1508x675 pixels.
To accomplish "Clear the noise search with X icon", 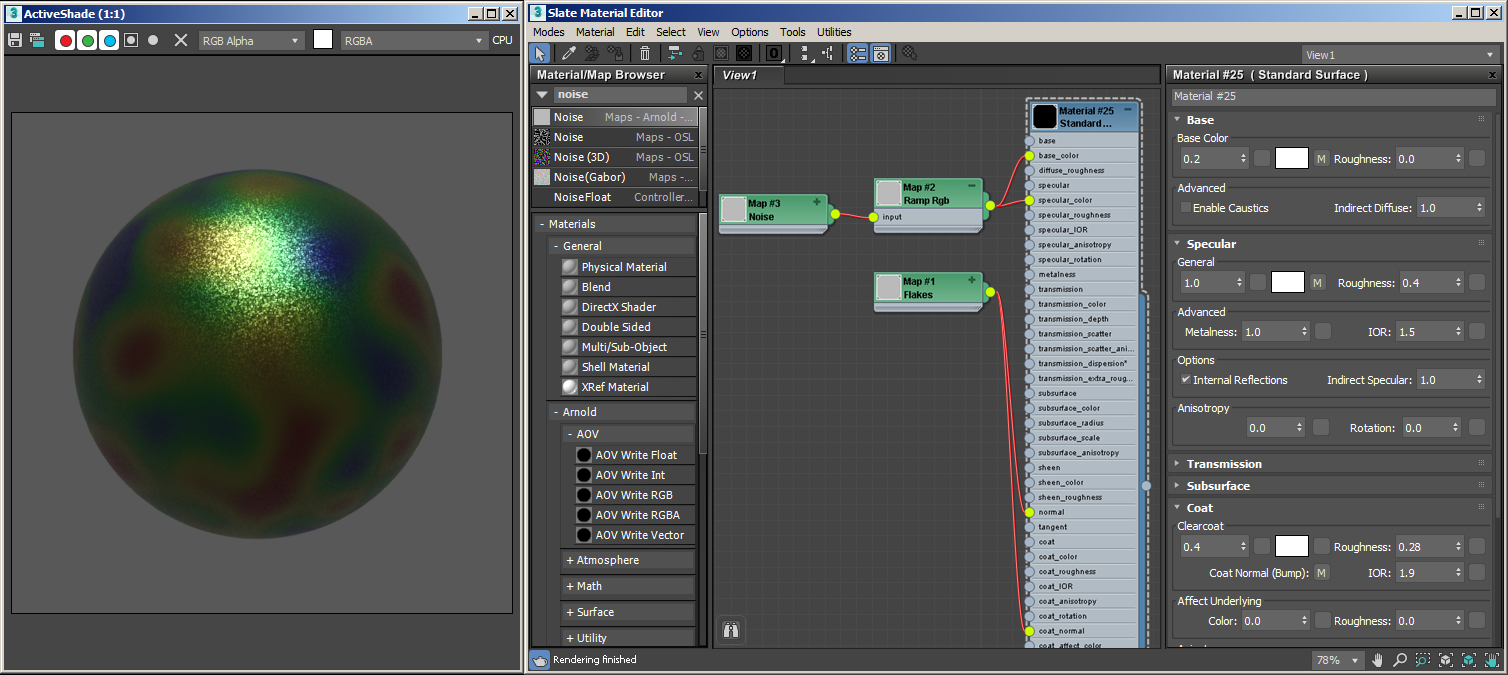I will pyautogui.click(x=698, y=95).
